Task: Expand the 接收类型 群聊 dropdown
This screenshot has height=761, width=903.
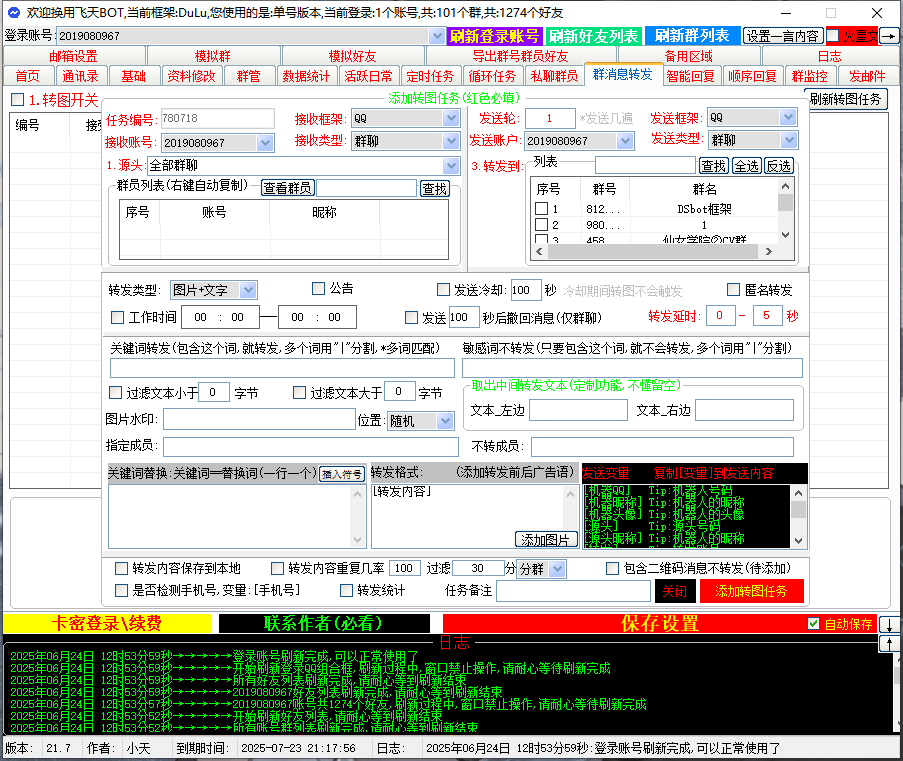Action: click(x=451, y=141)
